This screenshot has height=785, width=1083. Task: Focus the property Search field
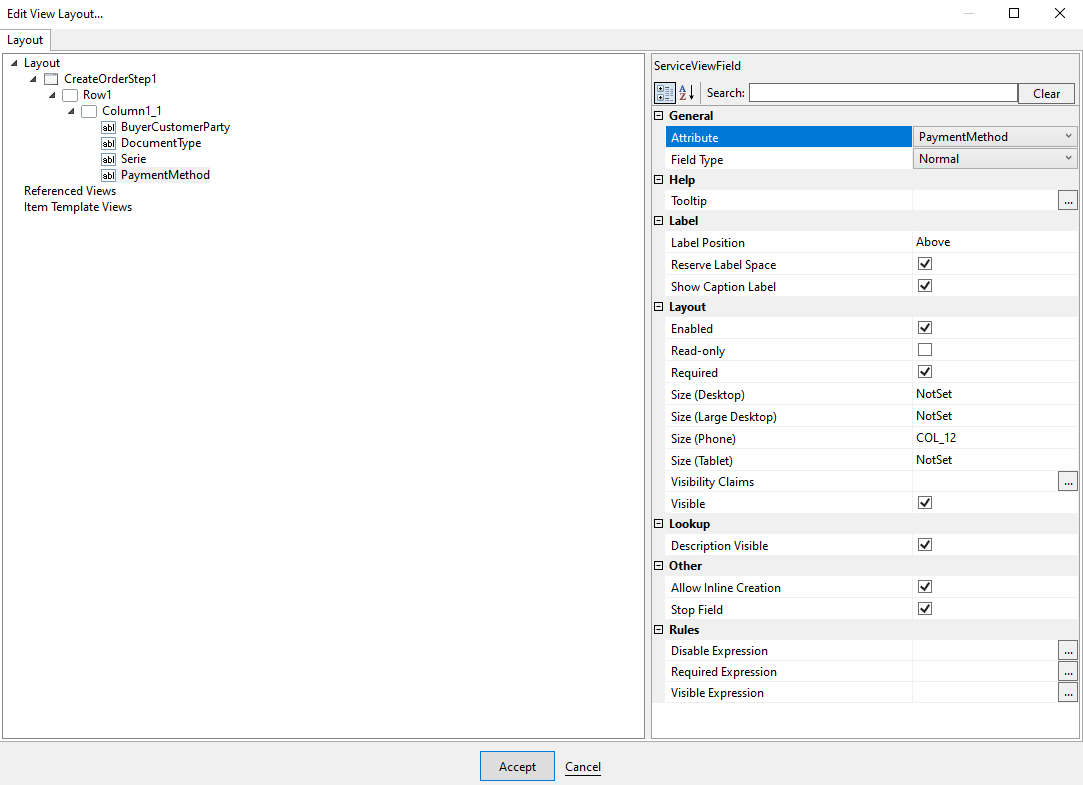click(883, 93)
